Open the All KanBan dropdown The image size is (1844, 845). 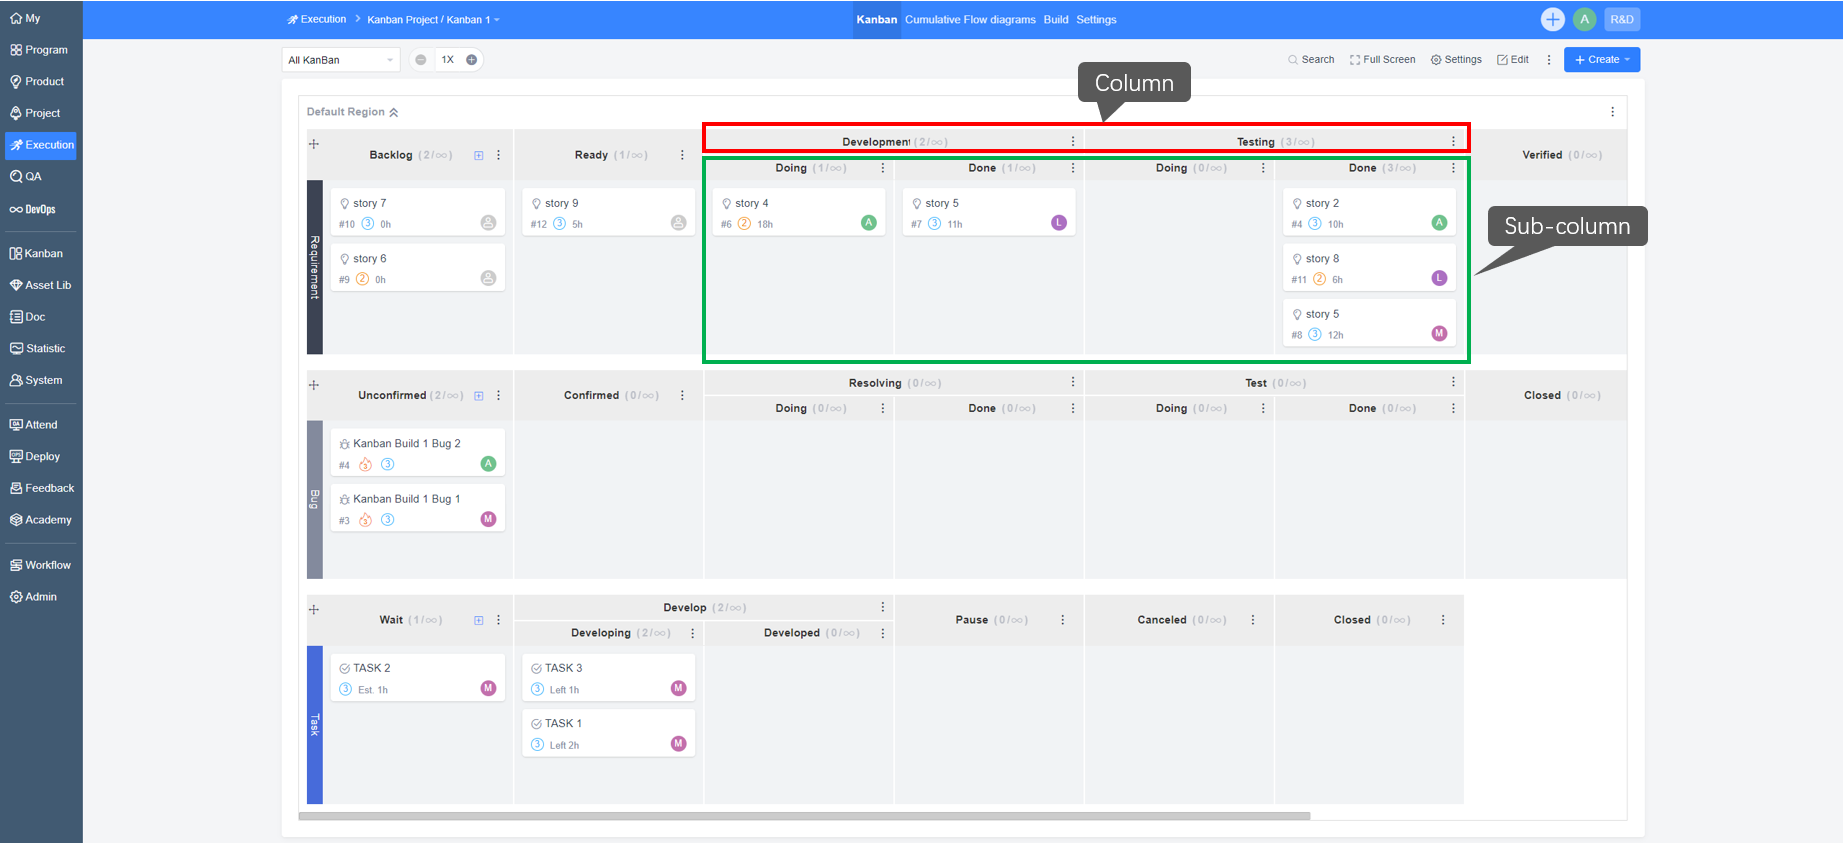coord(340,60)
